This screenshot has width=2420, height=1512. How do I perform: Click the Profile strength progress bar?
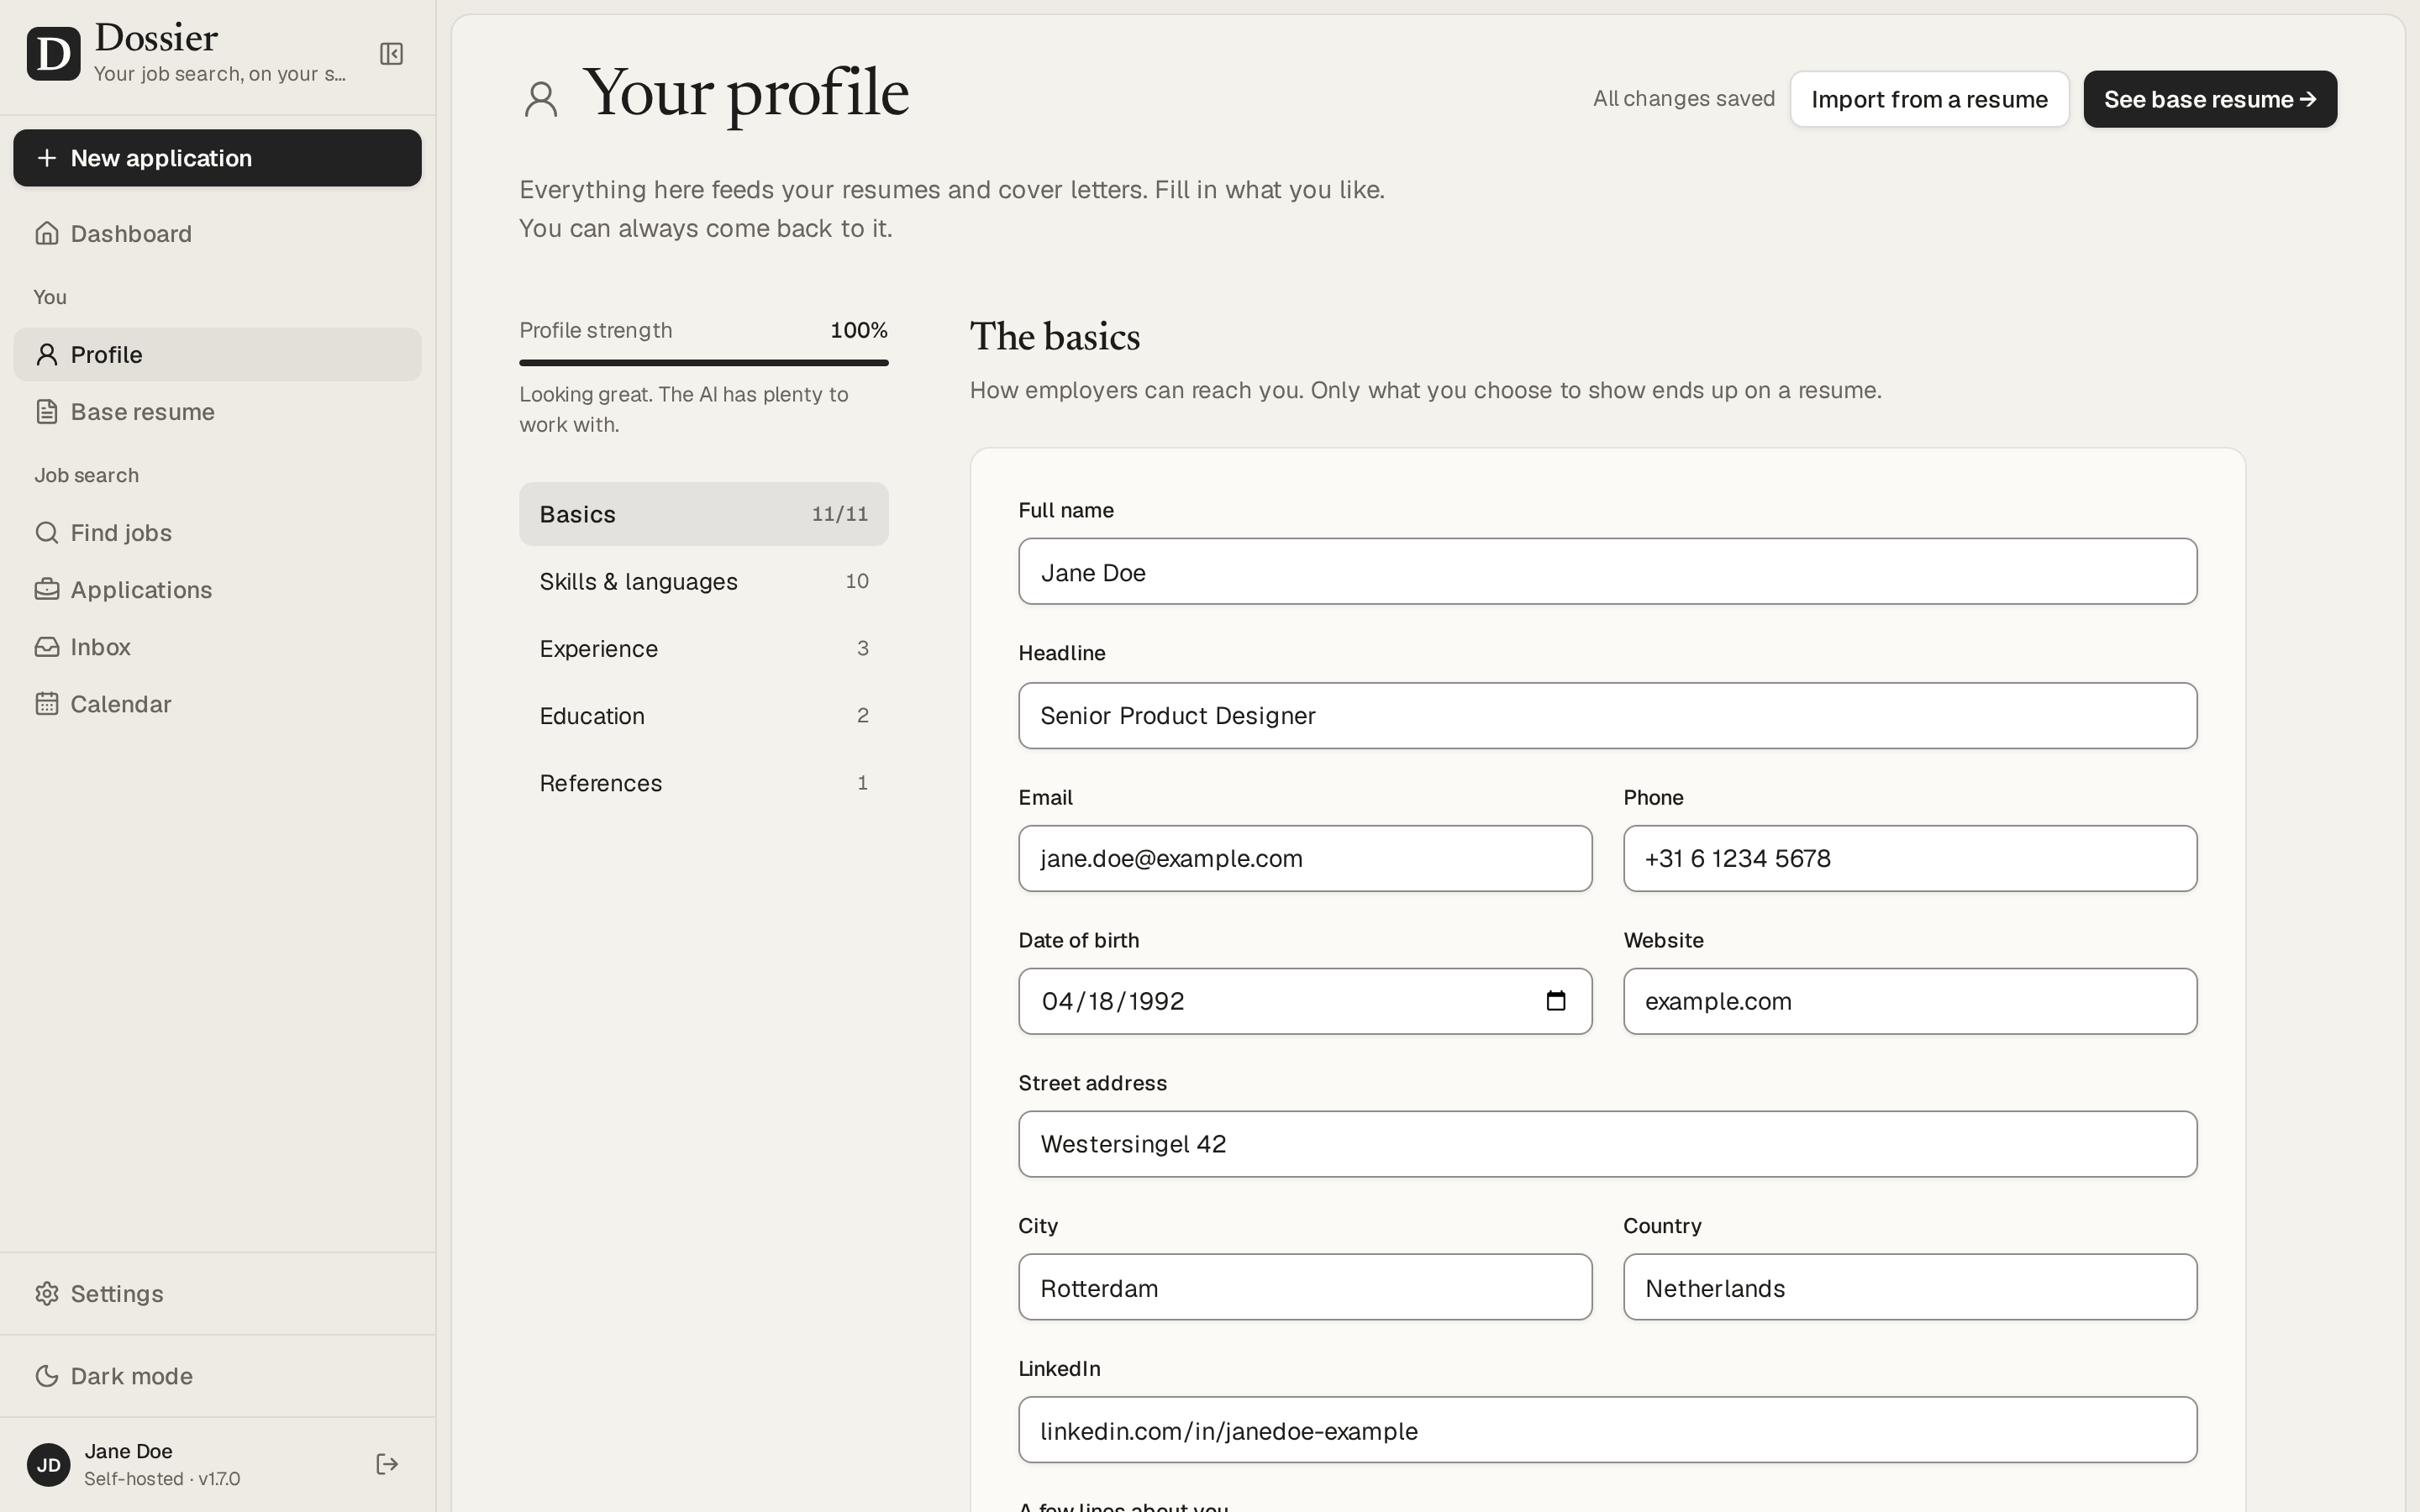tap(703, 362)
